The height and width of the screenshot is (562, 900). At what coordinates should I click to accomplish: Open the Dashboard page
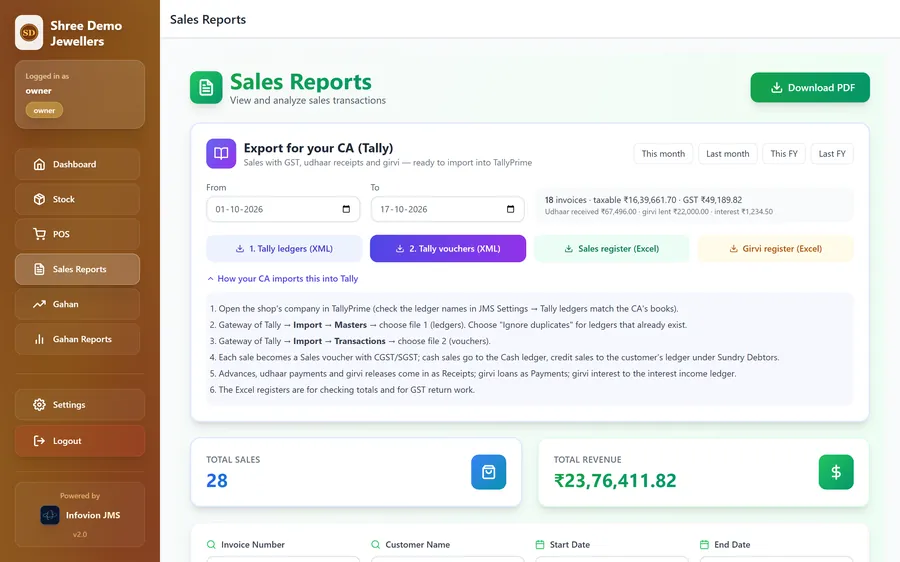click(x=77, y=164)
